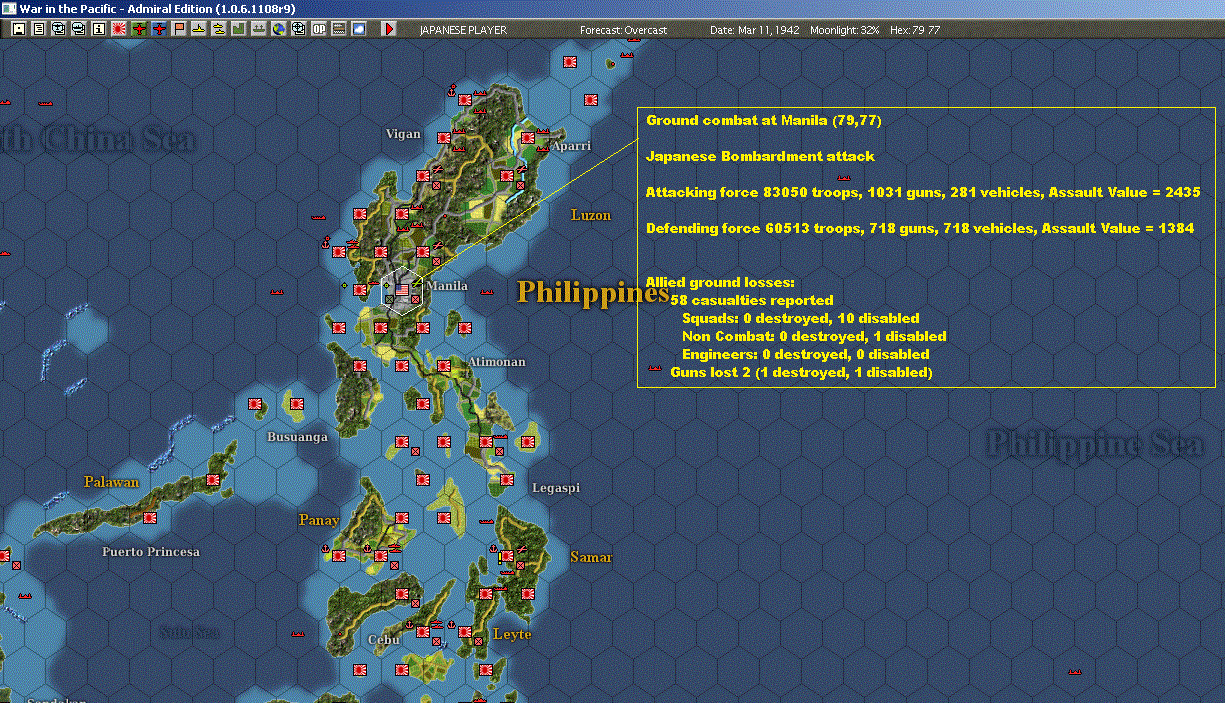Viewport: 1225px width, 703px height.
Task: Click 'Non Combat: 0 destroyed, 1 disabled' line
Action: 814,336
